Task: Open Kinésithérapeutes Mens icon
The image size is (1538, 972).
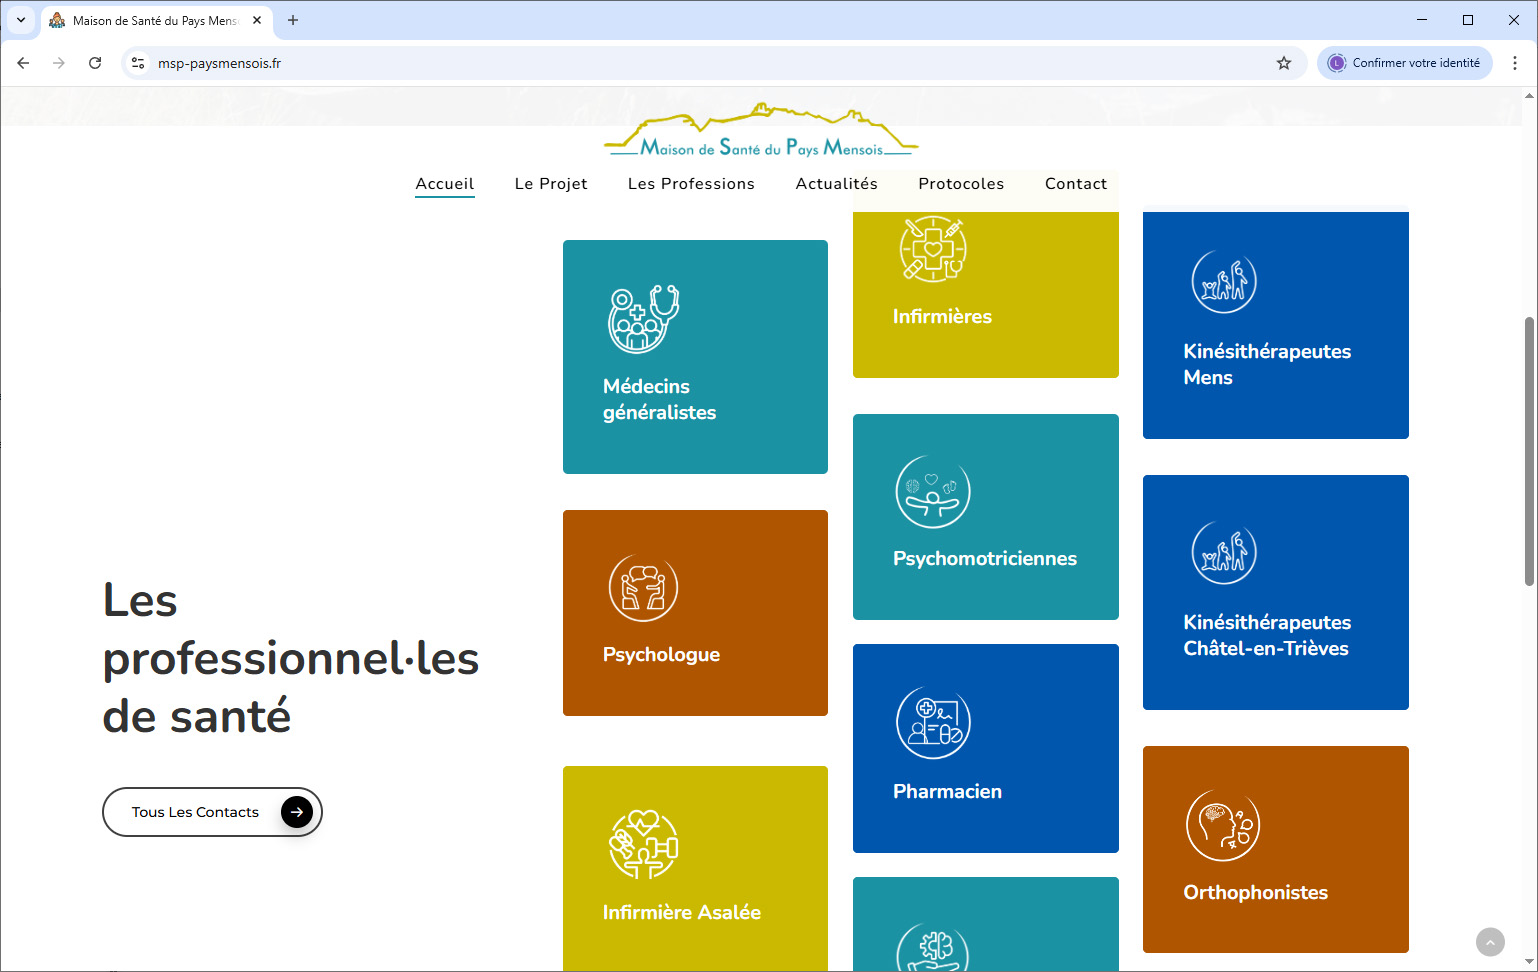Action: [1223, 282]
